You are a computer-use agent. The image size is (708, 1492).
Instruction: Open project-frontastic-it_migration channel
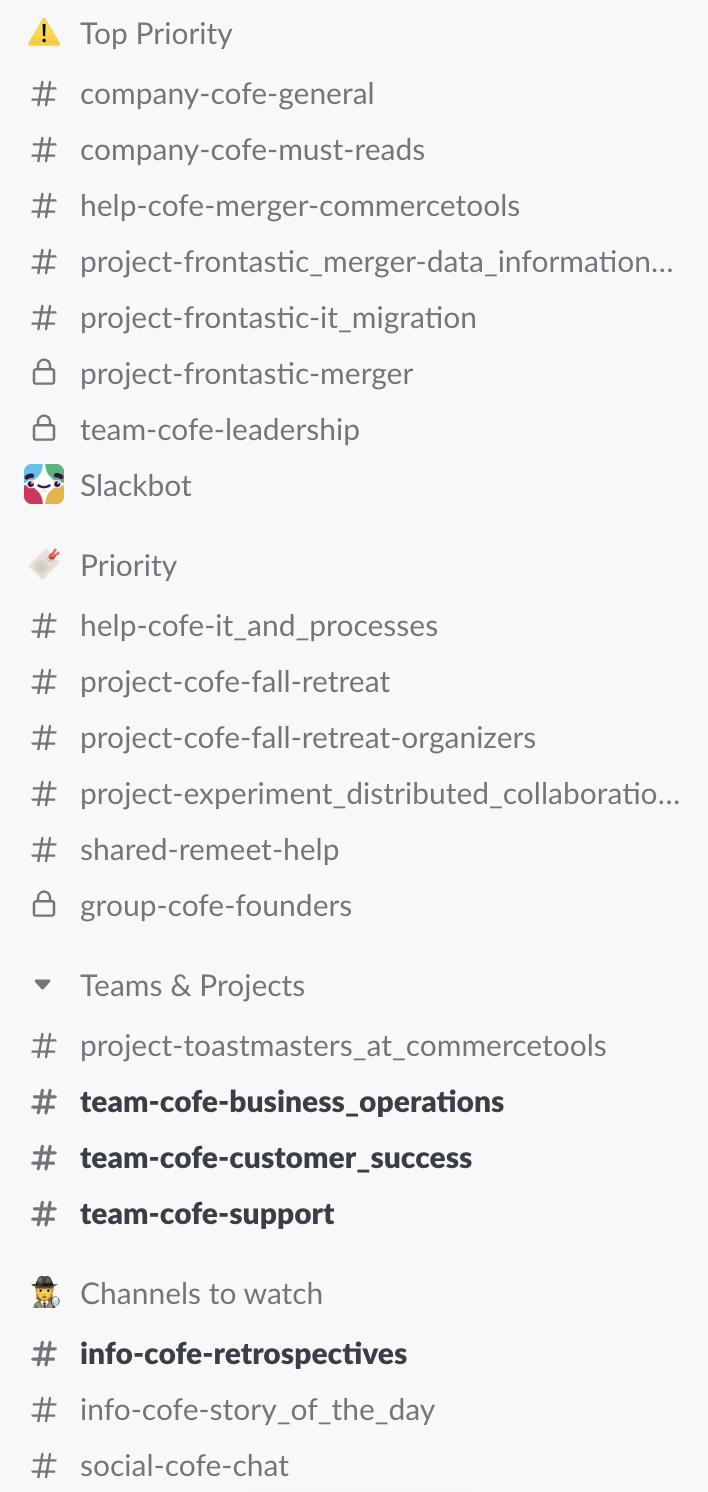coord(278,318)
